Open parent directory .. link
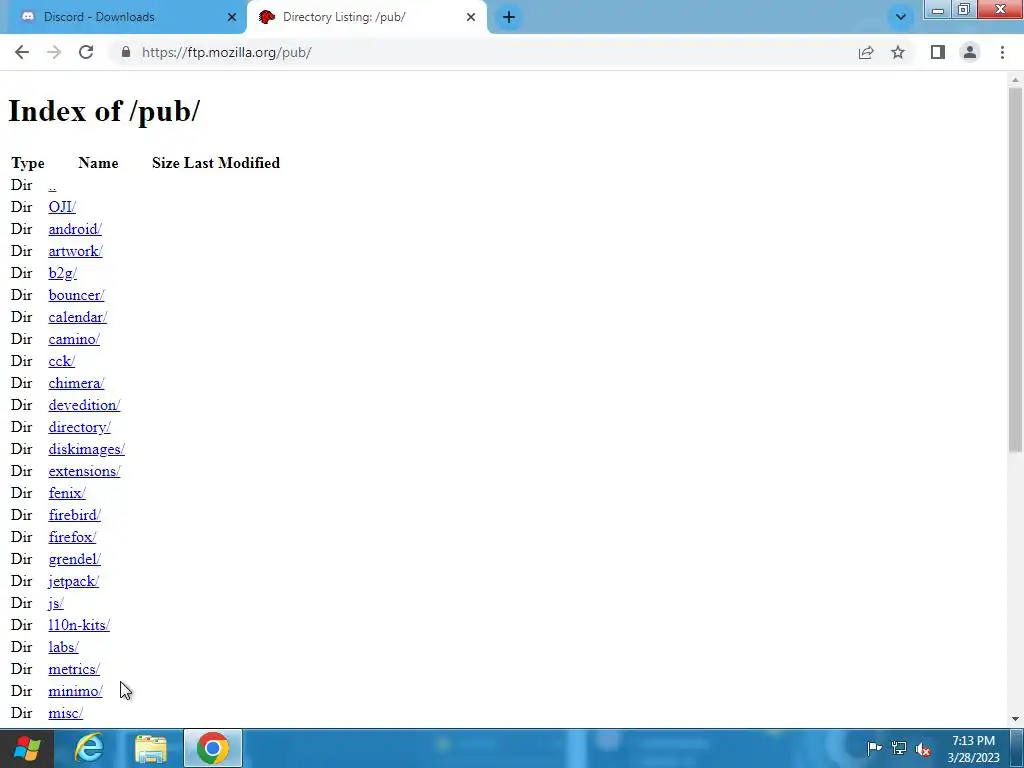This screenshot has height=768, width=1024. tap(52, 185)
